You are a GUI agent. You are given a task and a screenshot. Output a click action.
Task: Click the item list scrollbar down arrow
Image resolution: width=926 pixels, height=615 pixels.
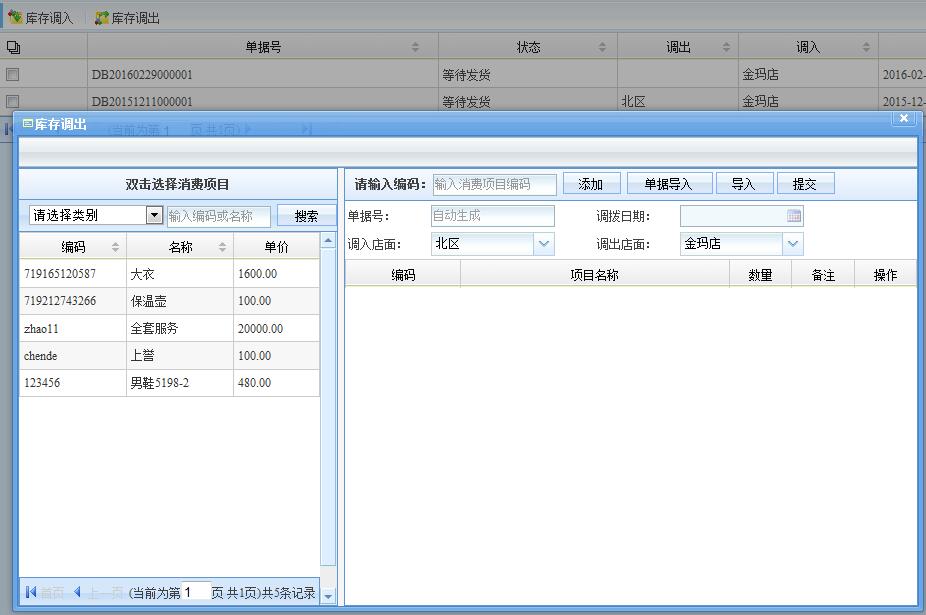point(328,597)
